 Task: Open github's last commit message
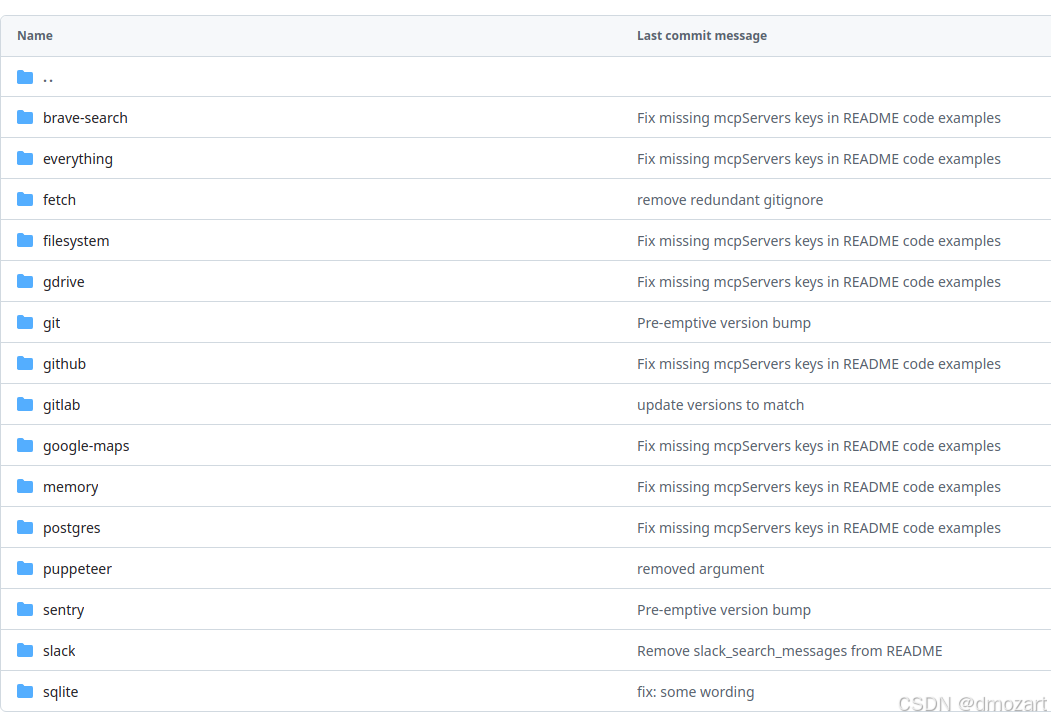(818, 365)
